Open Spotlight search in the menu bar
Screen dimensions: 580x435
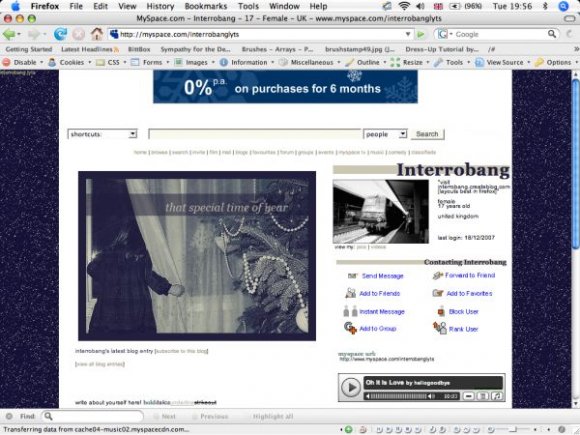[563, 6]
